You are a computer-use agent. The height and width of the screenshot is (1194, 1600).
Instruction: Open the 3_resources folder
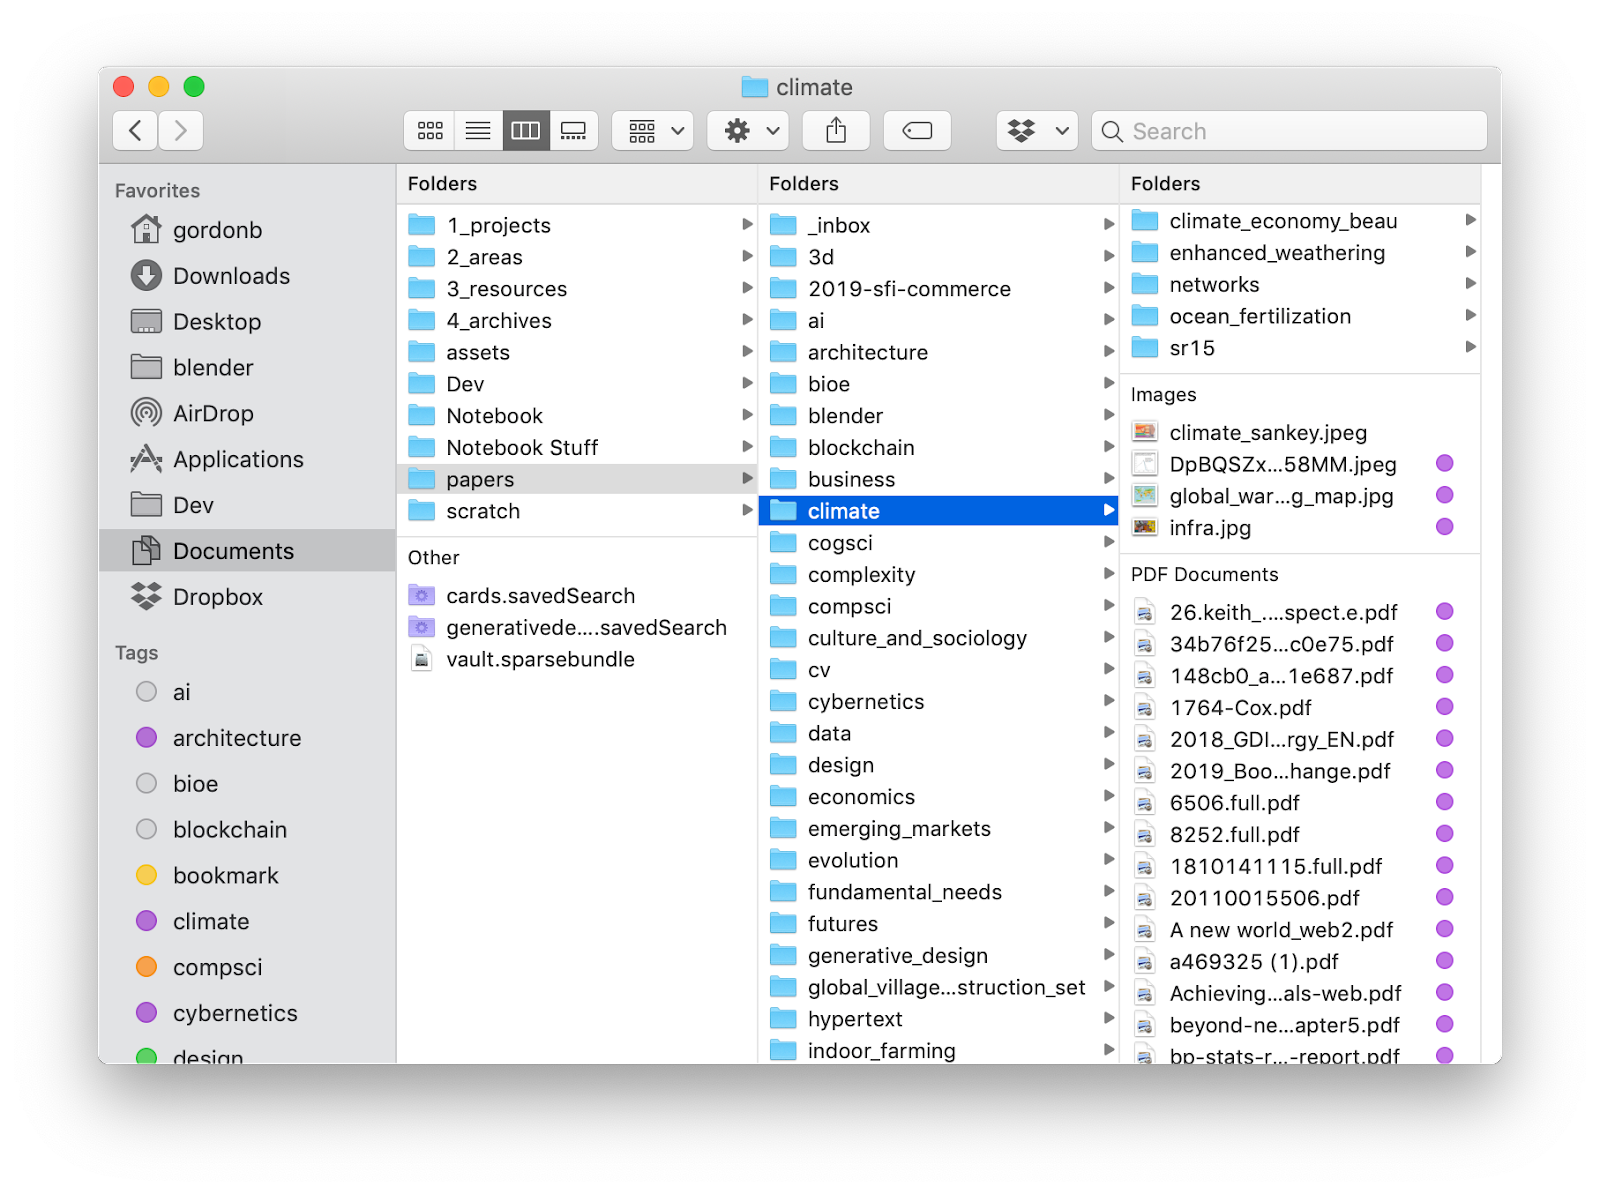click(x=577, y=289)
